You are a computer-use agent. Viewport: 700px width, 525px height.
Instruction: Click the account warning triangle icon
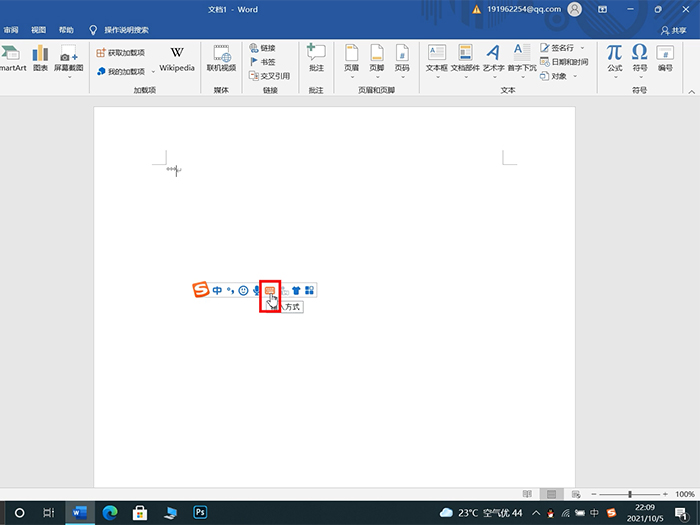(x=477, y=9)
